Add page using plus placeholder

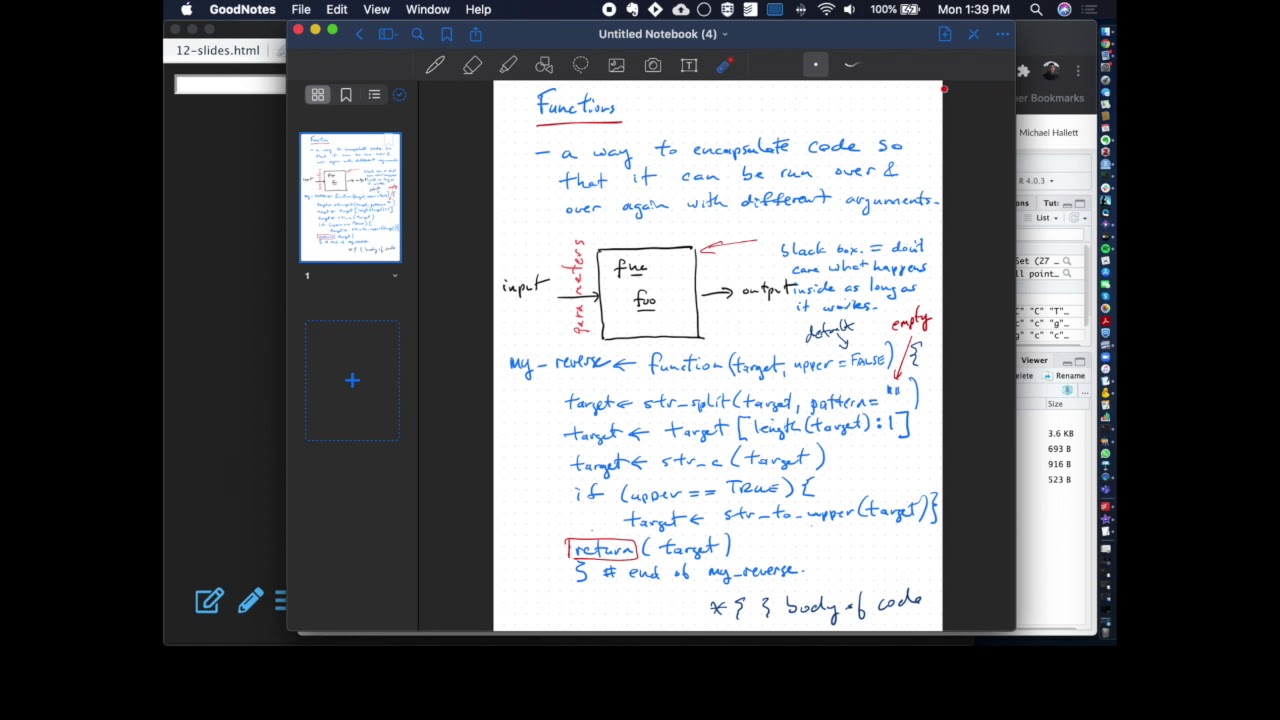coord(352,380)
